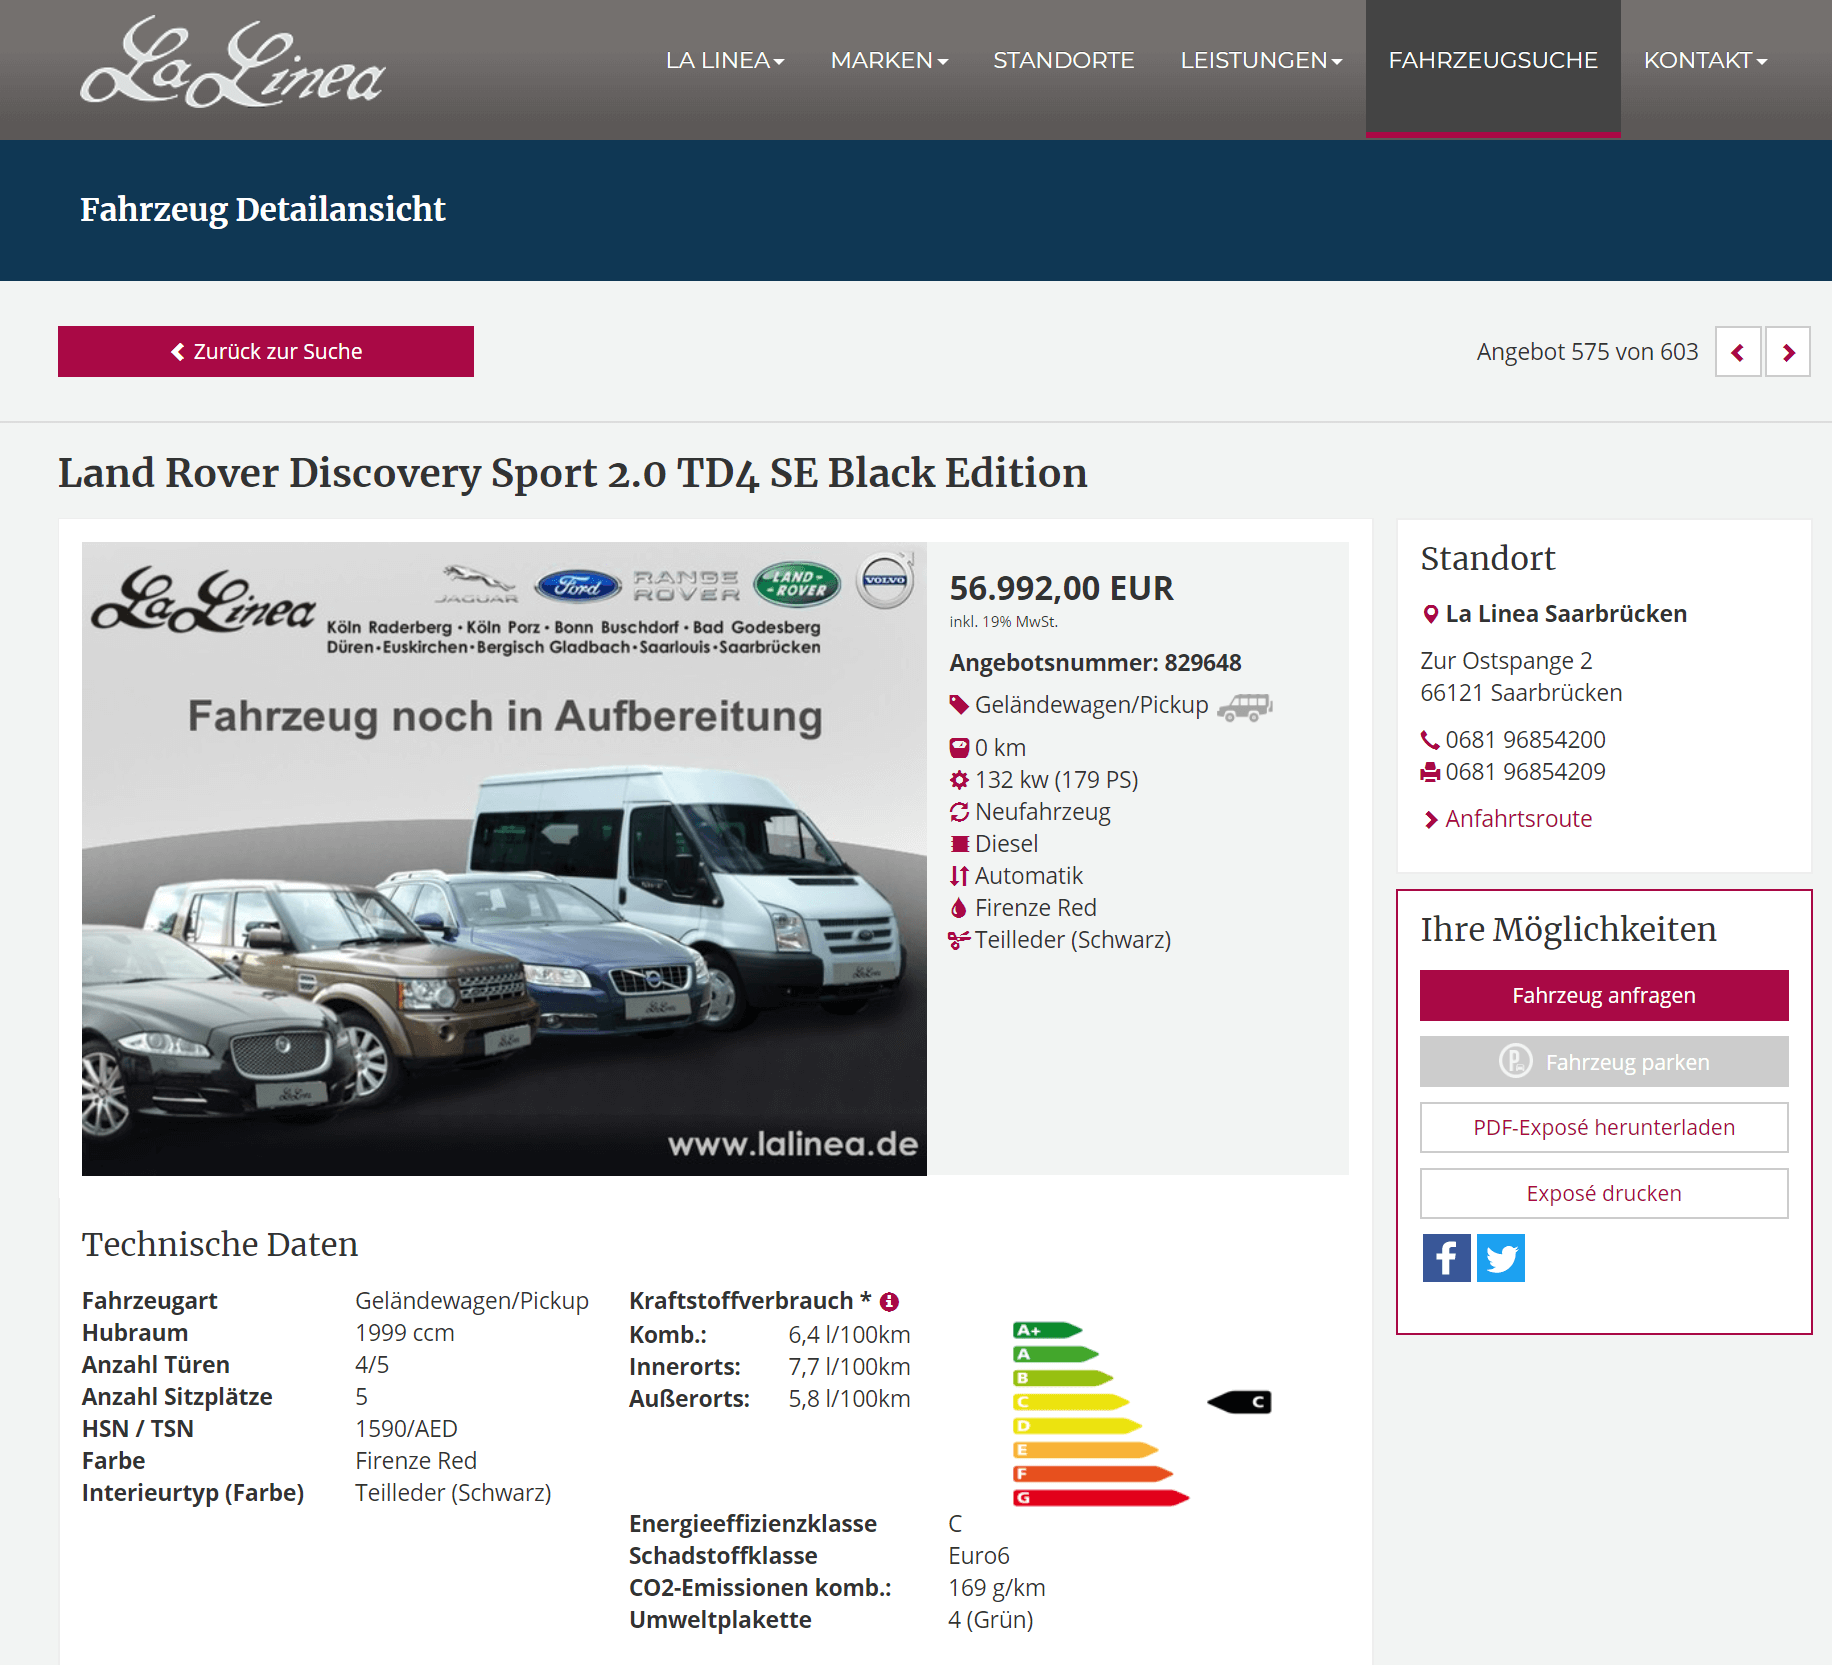
Task: Click the gear icon beside 132 kw
Action: click(959, 779)
